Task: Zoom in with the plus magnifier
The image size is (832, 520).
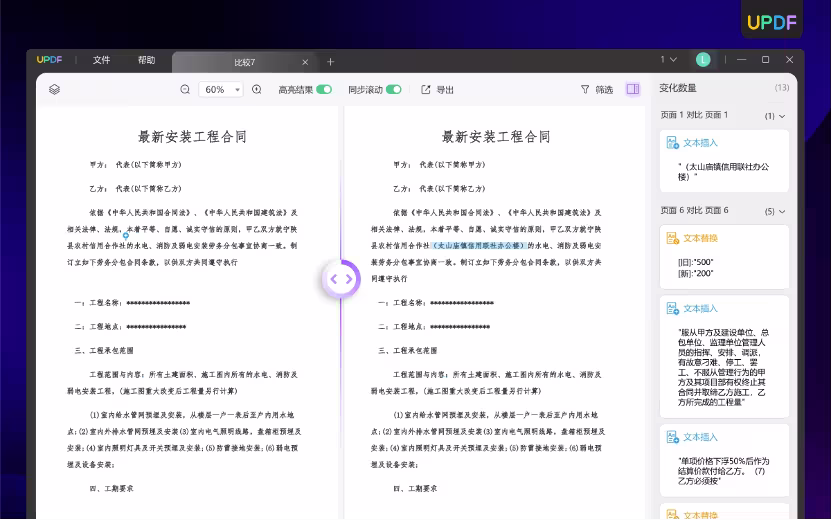Action: tap(256, 89)
